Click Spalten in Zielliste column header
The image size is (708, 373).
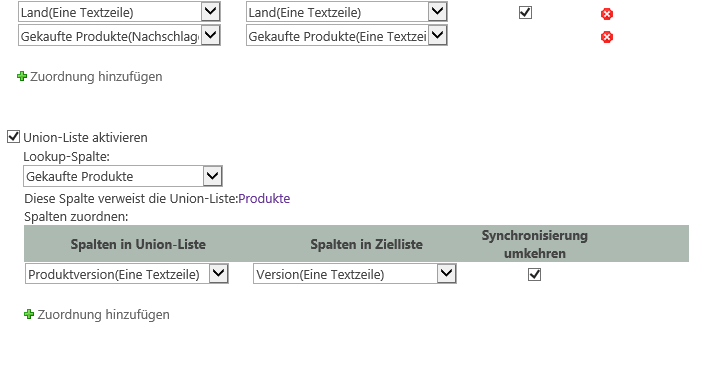pos(367,244)
